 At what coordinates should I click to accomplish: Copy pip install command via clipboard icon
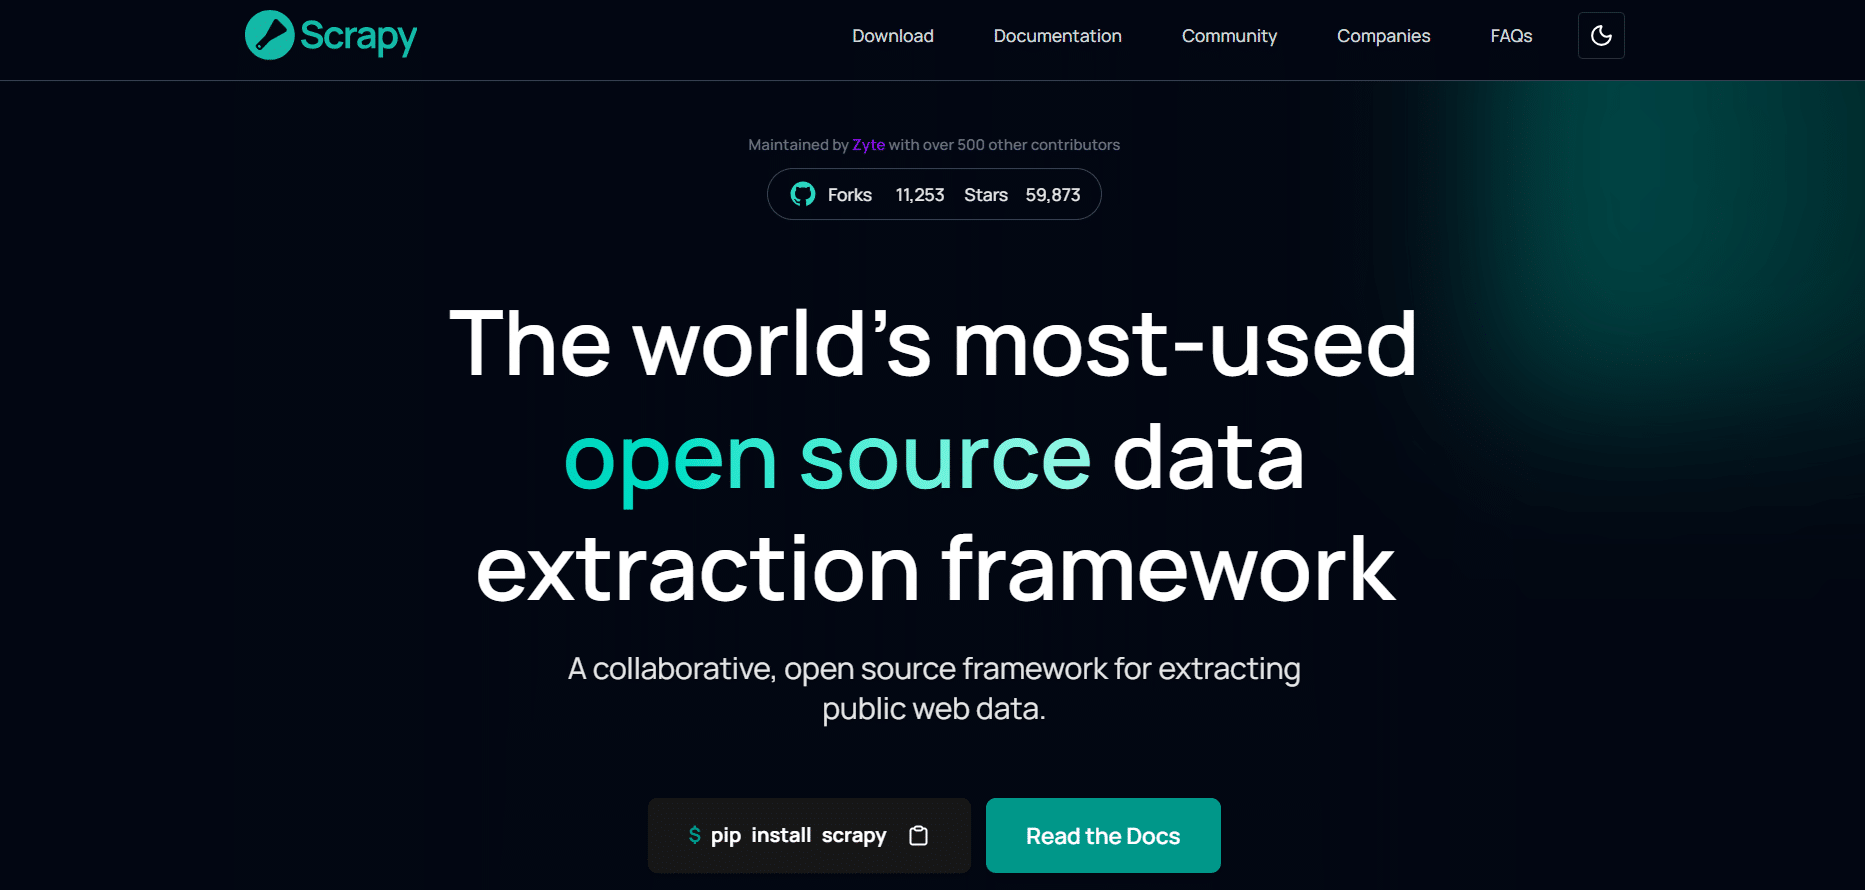pyautogui.click(x=918, y=835)
